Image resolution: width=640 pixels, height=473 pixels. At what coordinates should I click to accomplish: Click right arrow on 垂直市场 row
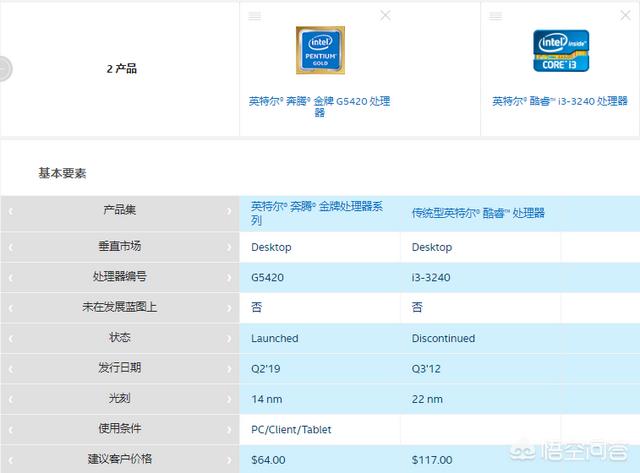(229, 247)
